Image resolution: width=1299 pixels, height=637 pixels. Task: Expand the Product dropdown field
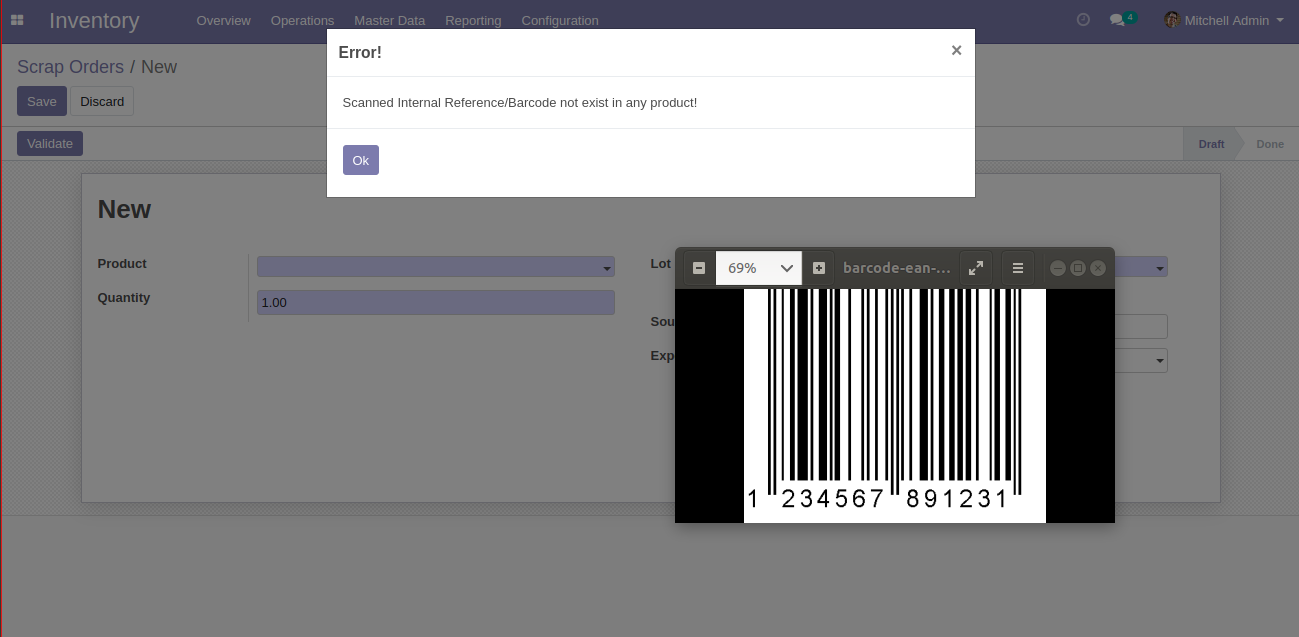436,267
